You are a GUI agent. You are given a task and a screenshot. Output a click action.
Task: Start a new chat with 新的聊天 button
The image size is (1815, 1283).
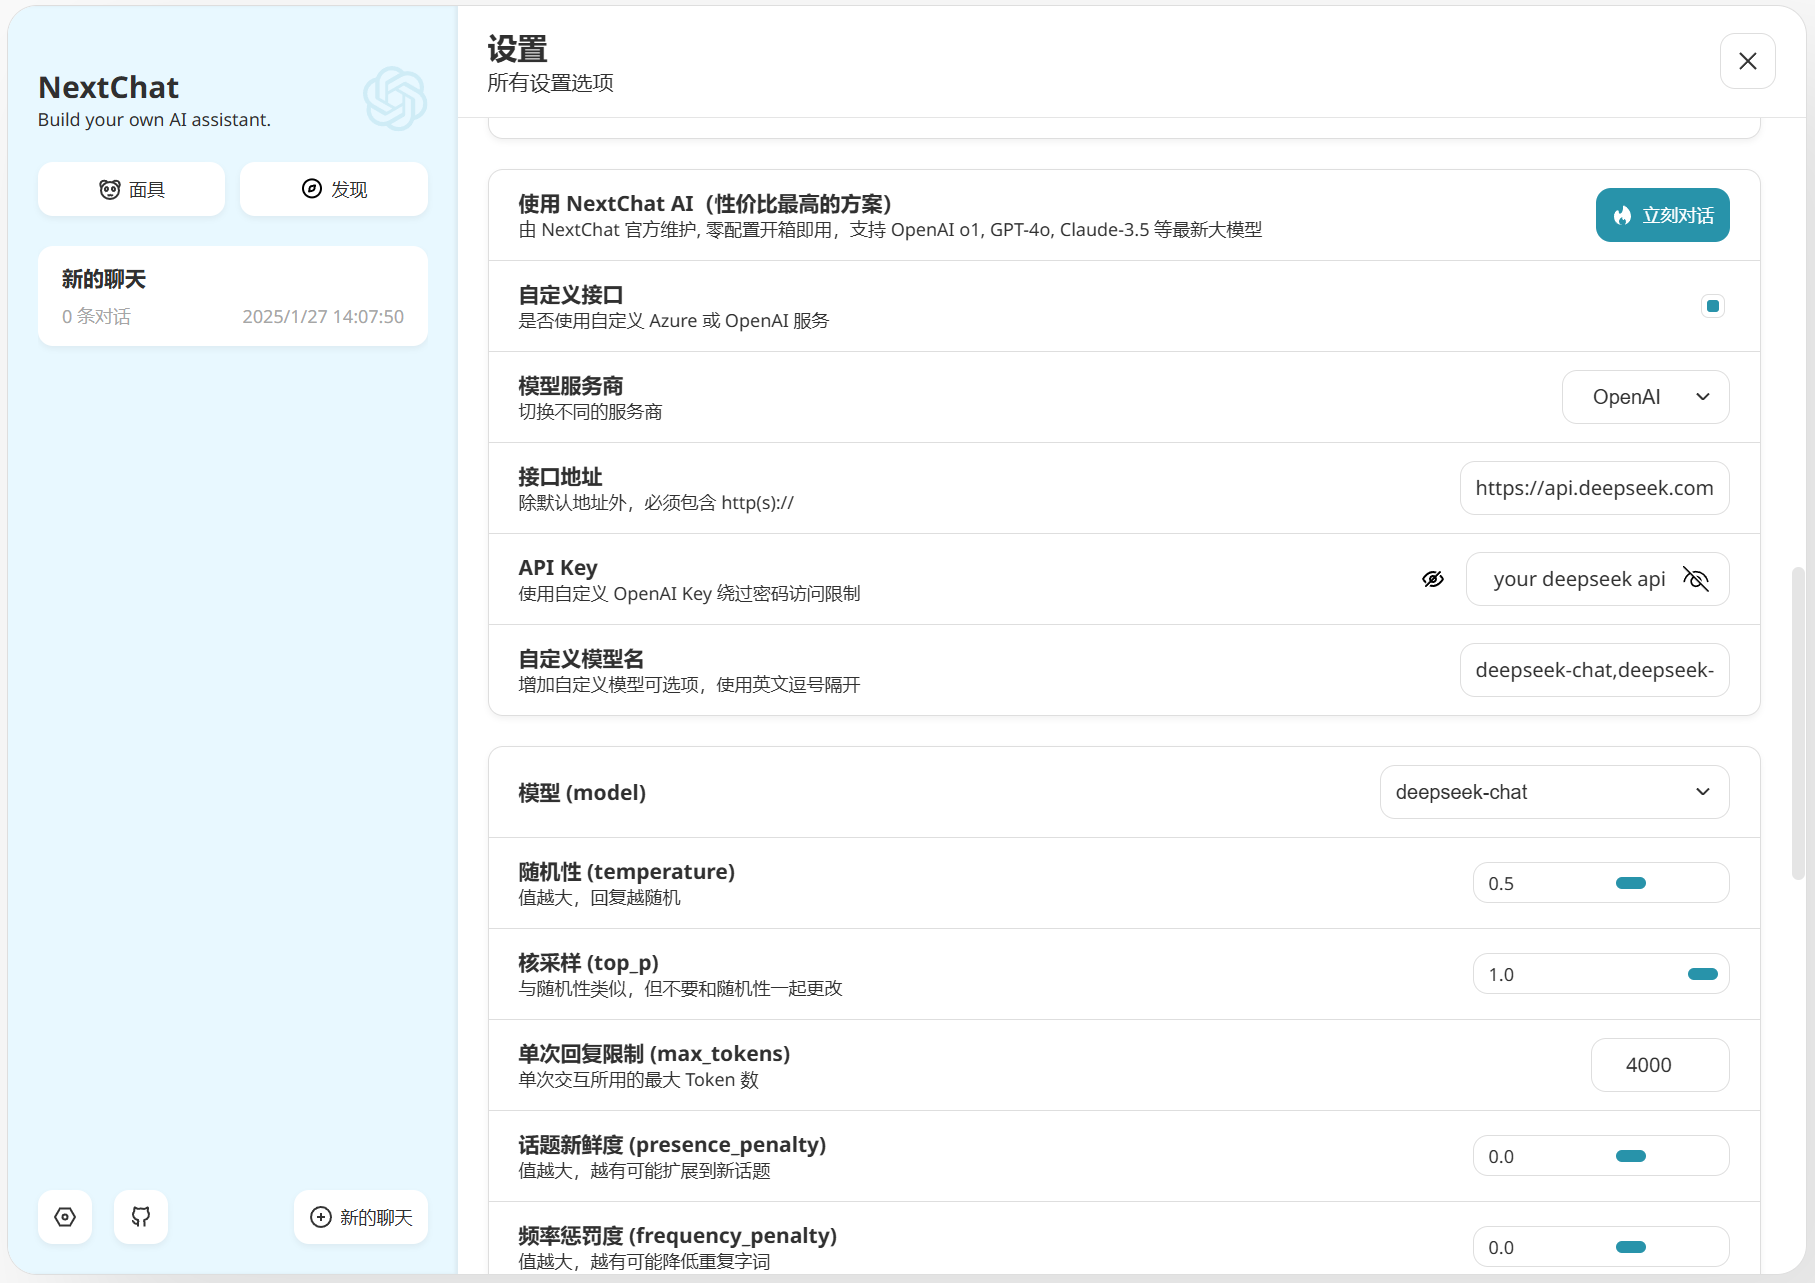coord(361,1217)
